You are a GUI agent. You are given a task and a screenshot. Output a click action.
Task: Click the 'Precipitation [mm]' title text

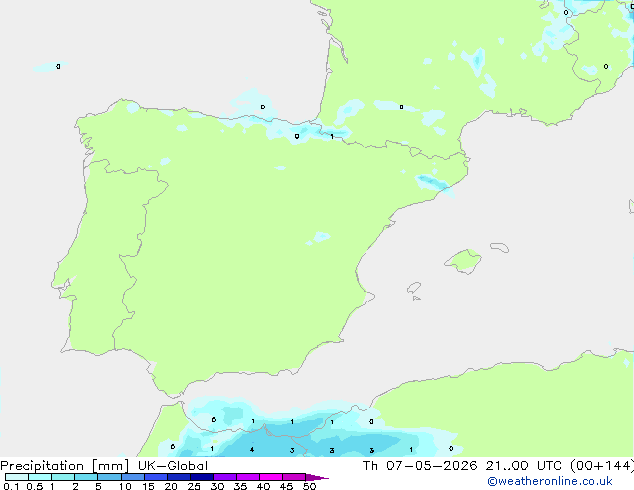64,466
